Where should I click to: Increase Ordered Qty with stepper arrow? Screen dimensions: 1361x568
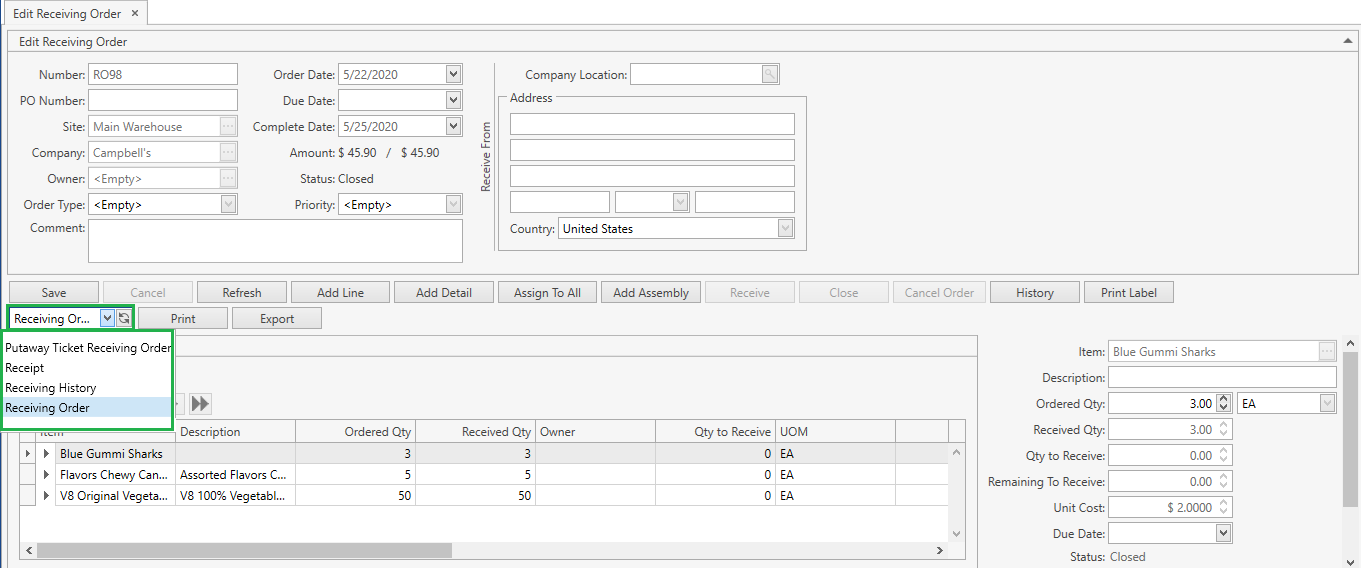click(1225, 399)
